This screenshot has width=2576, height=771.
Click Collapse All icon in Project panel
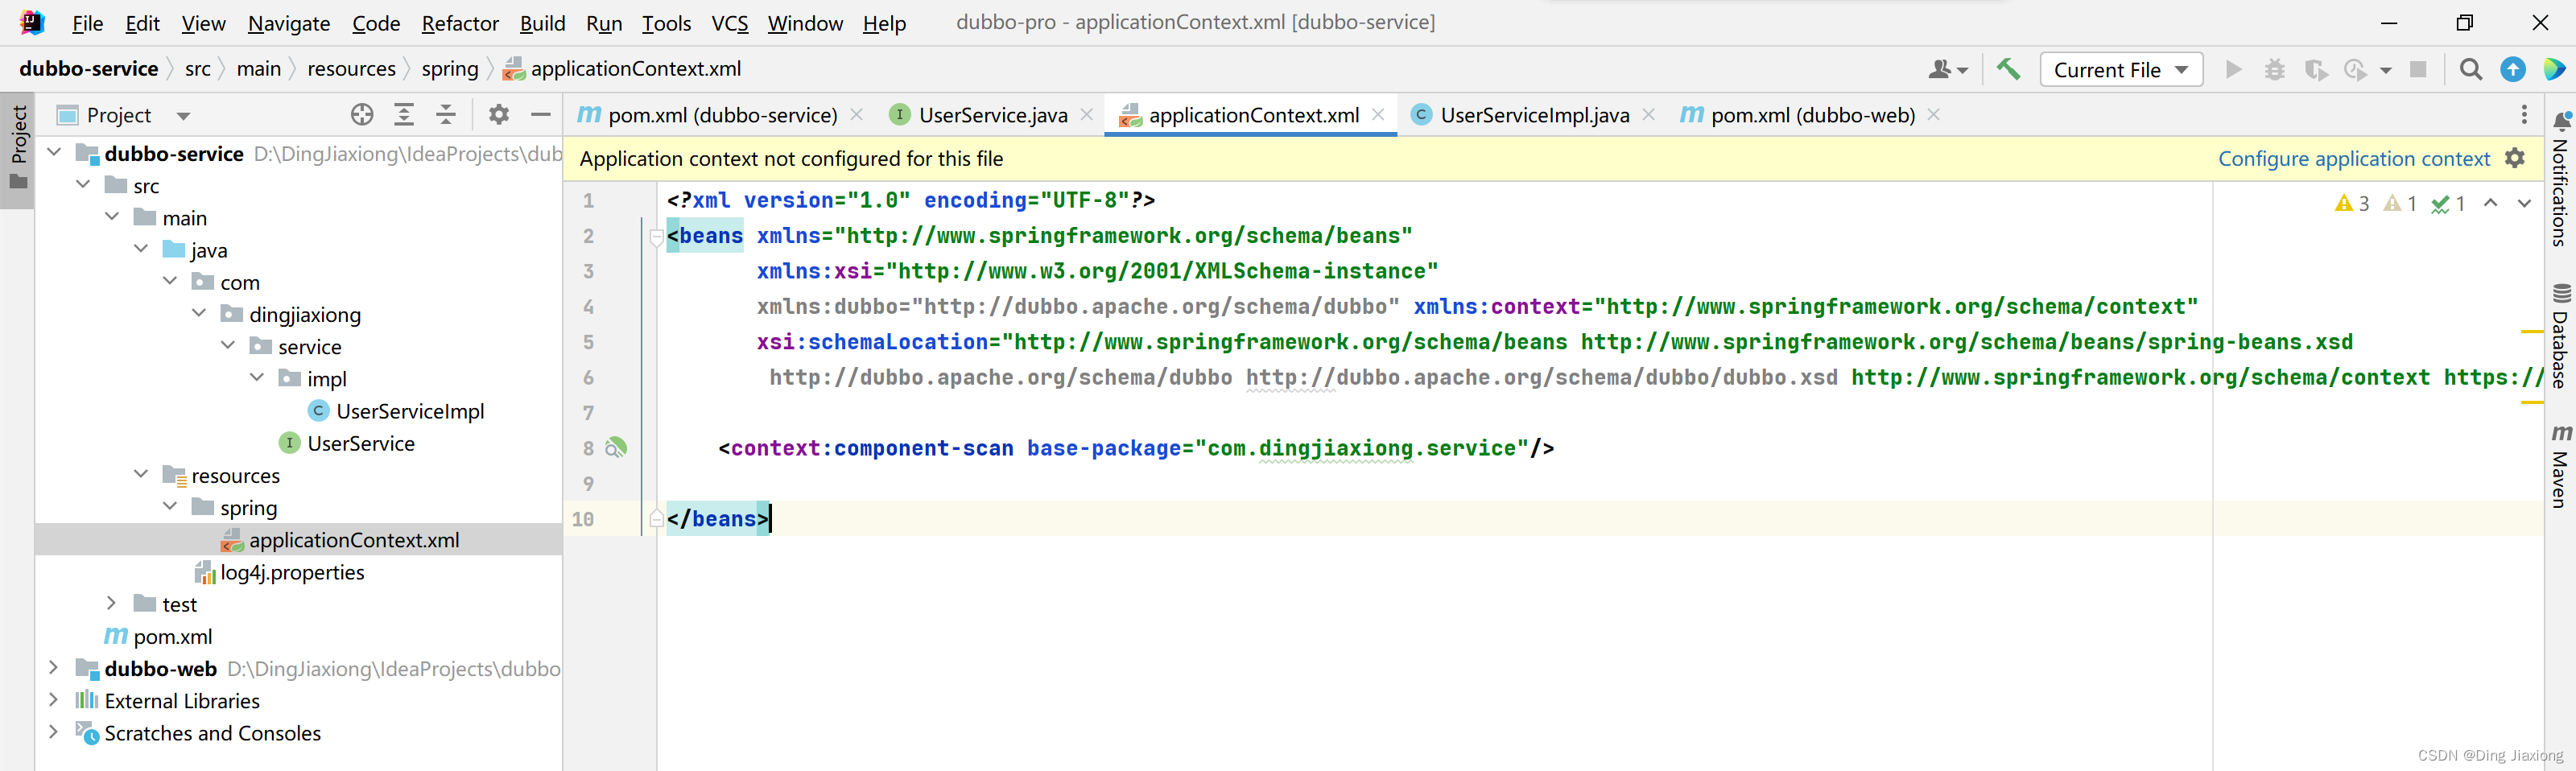[x=446, y=115]
